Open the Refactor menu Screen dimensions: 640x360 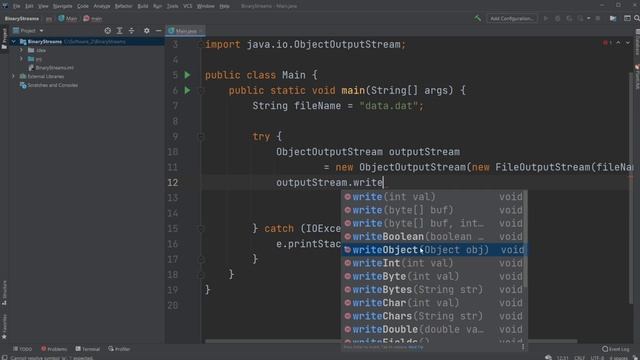123,6
